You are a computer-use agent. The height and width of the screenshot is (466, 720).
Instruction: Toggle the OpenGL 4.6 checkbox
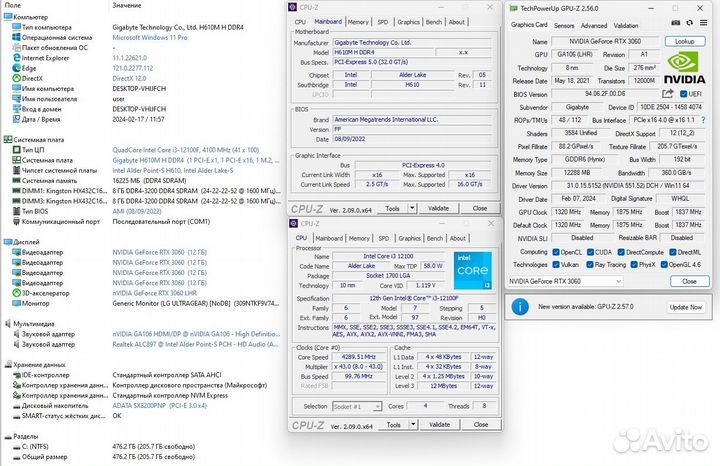tap(664, 265)
